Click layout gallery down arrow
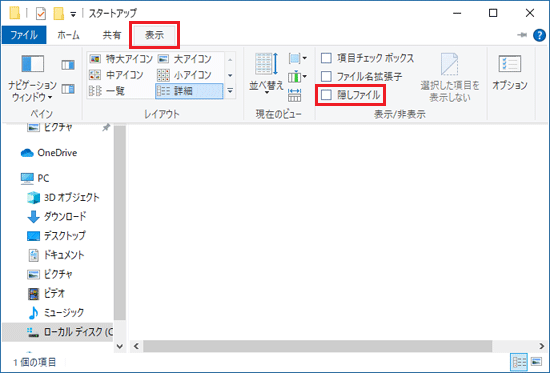Viewport: 550px width, 373px height. (230, 75)
